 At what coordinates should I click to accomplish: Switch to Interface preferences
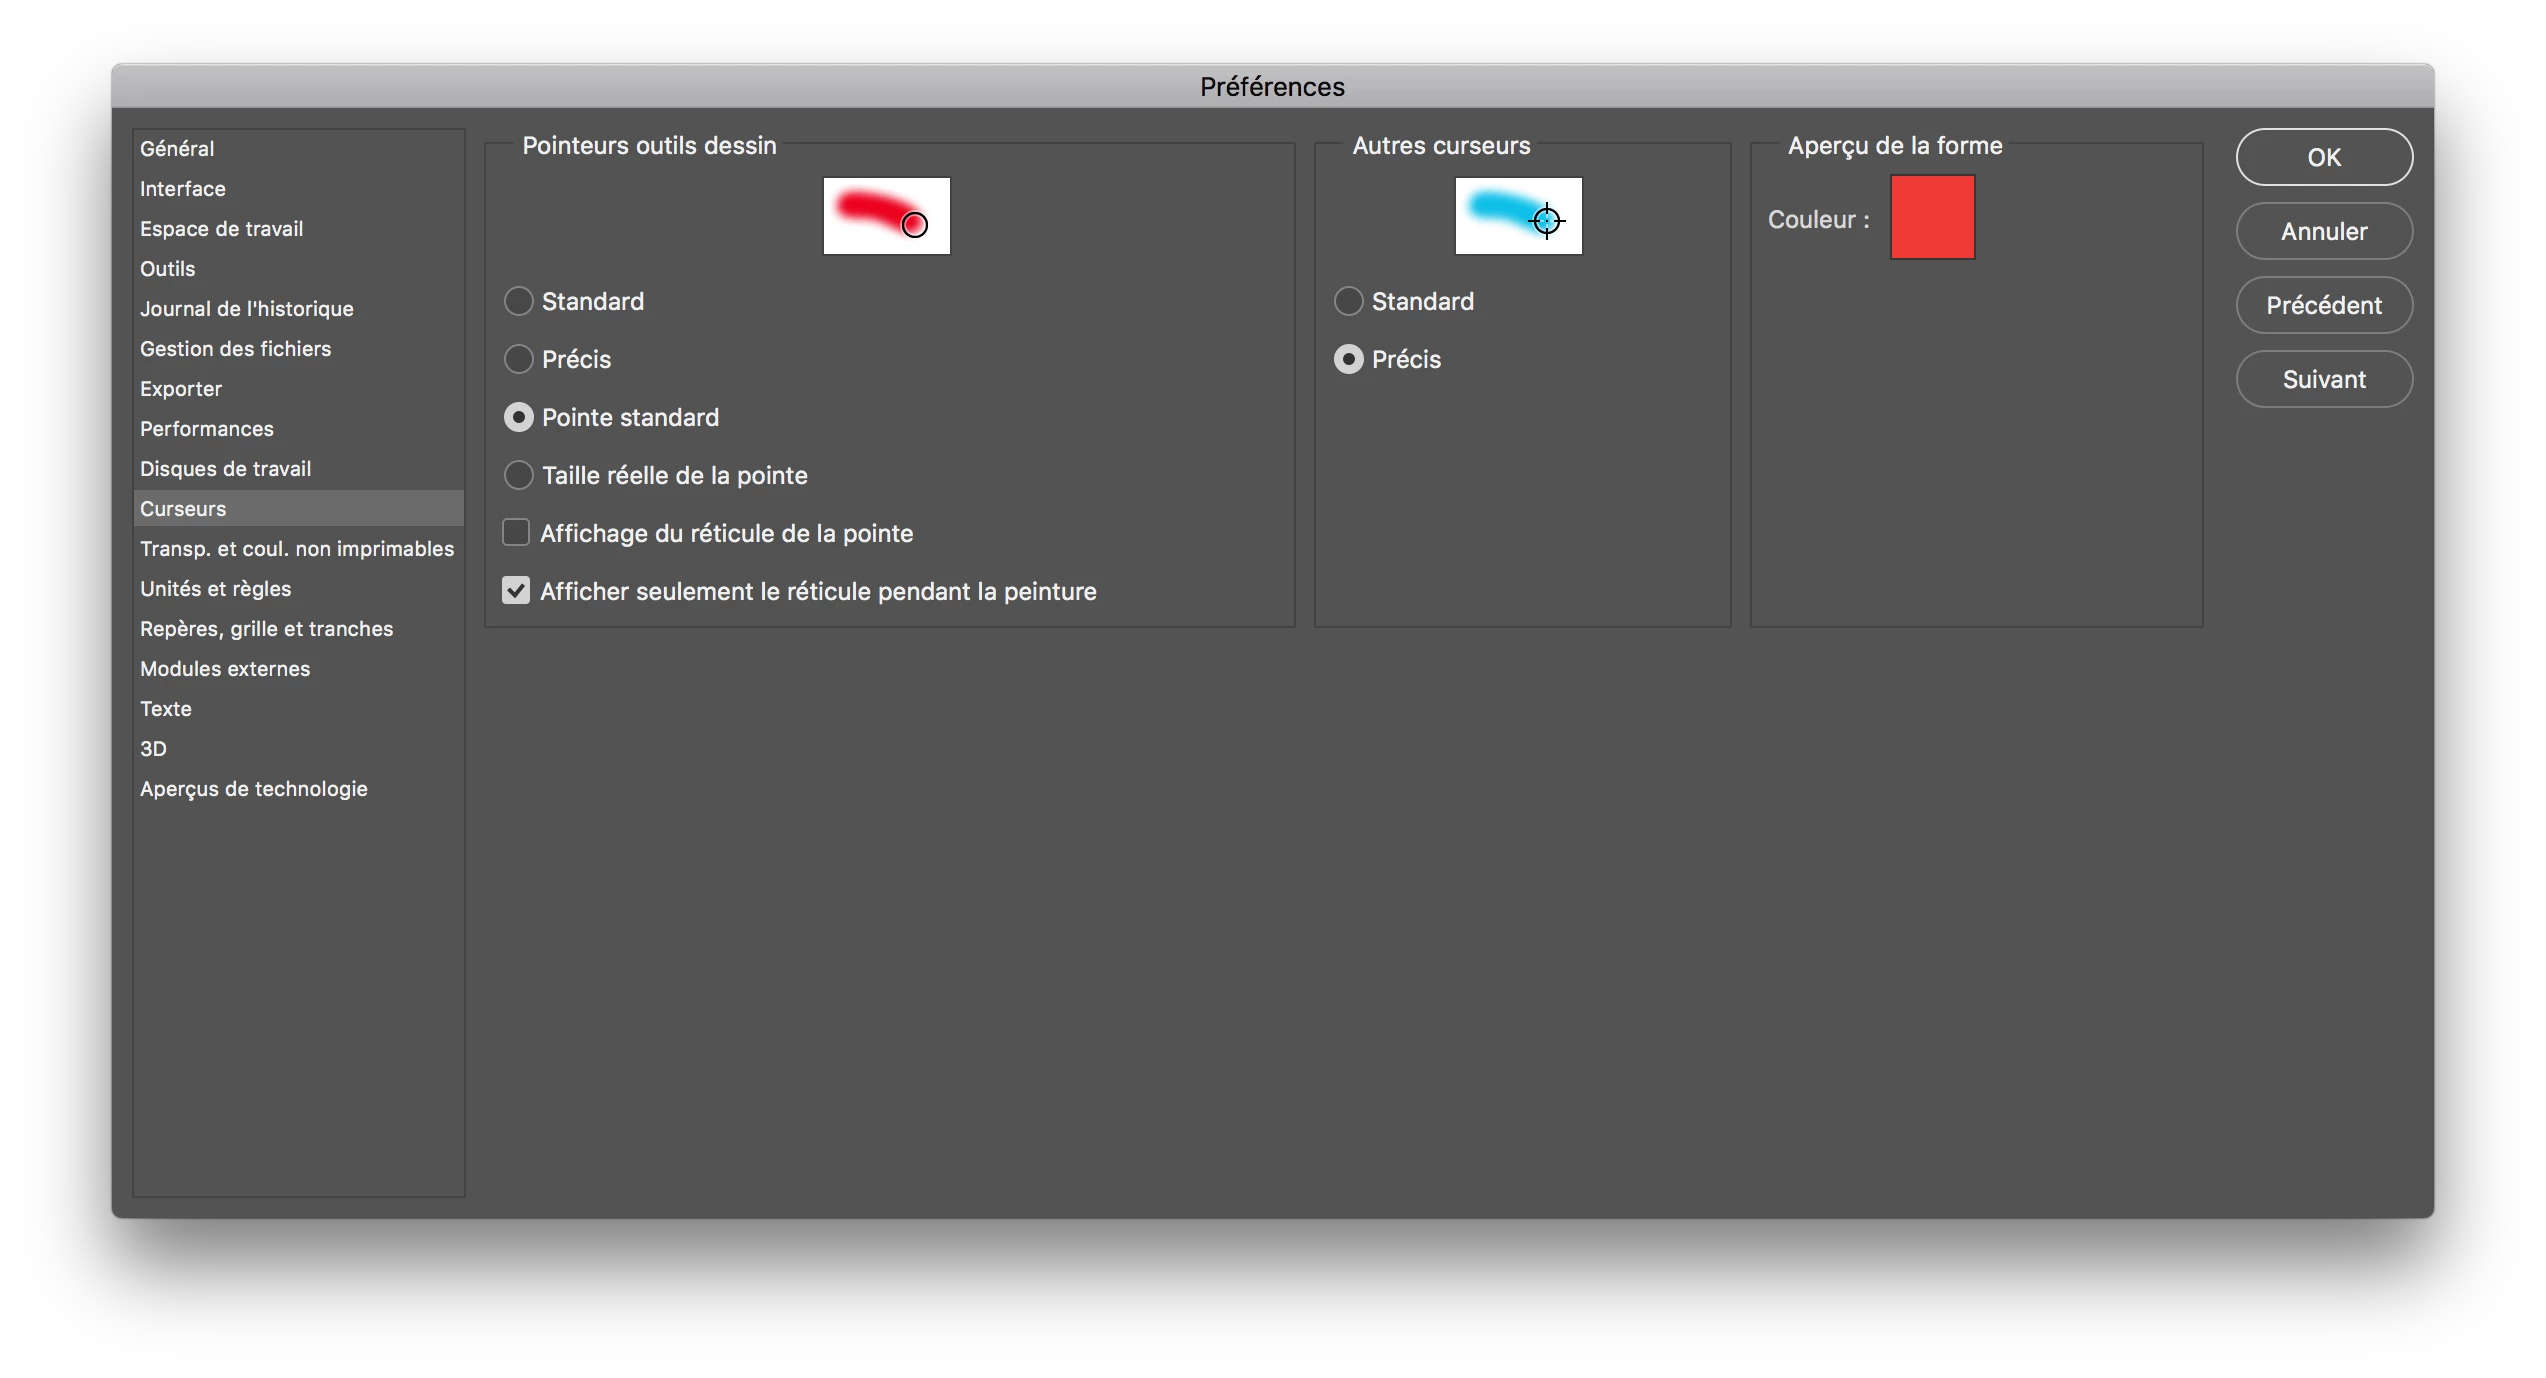(x=183, y=189)
